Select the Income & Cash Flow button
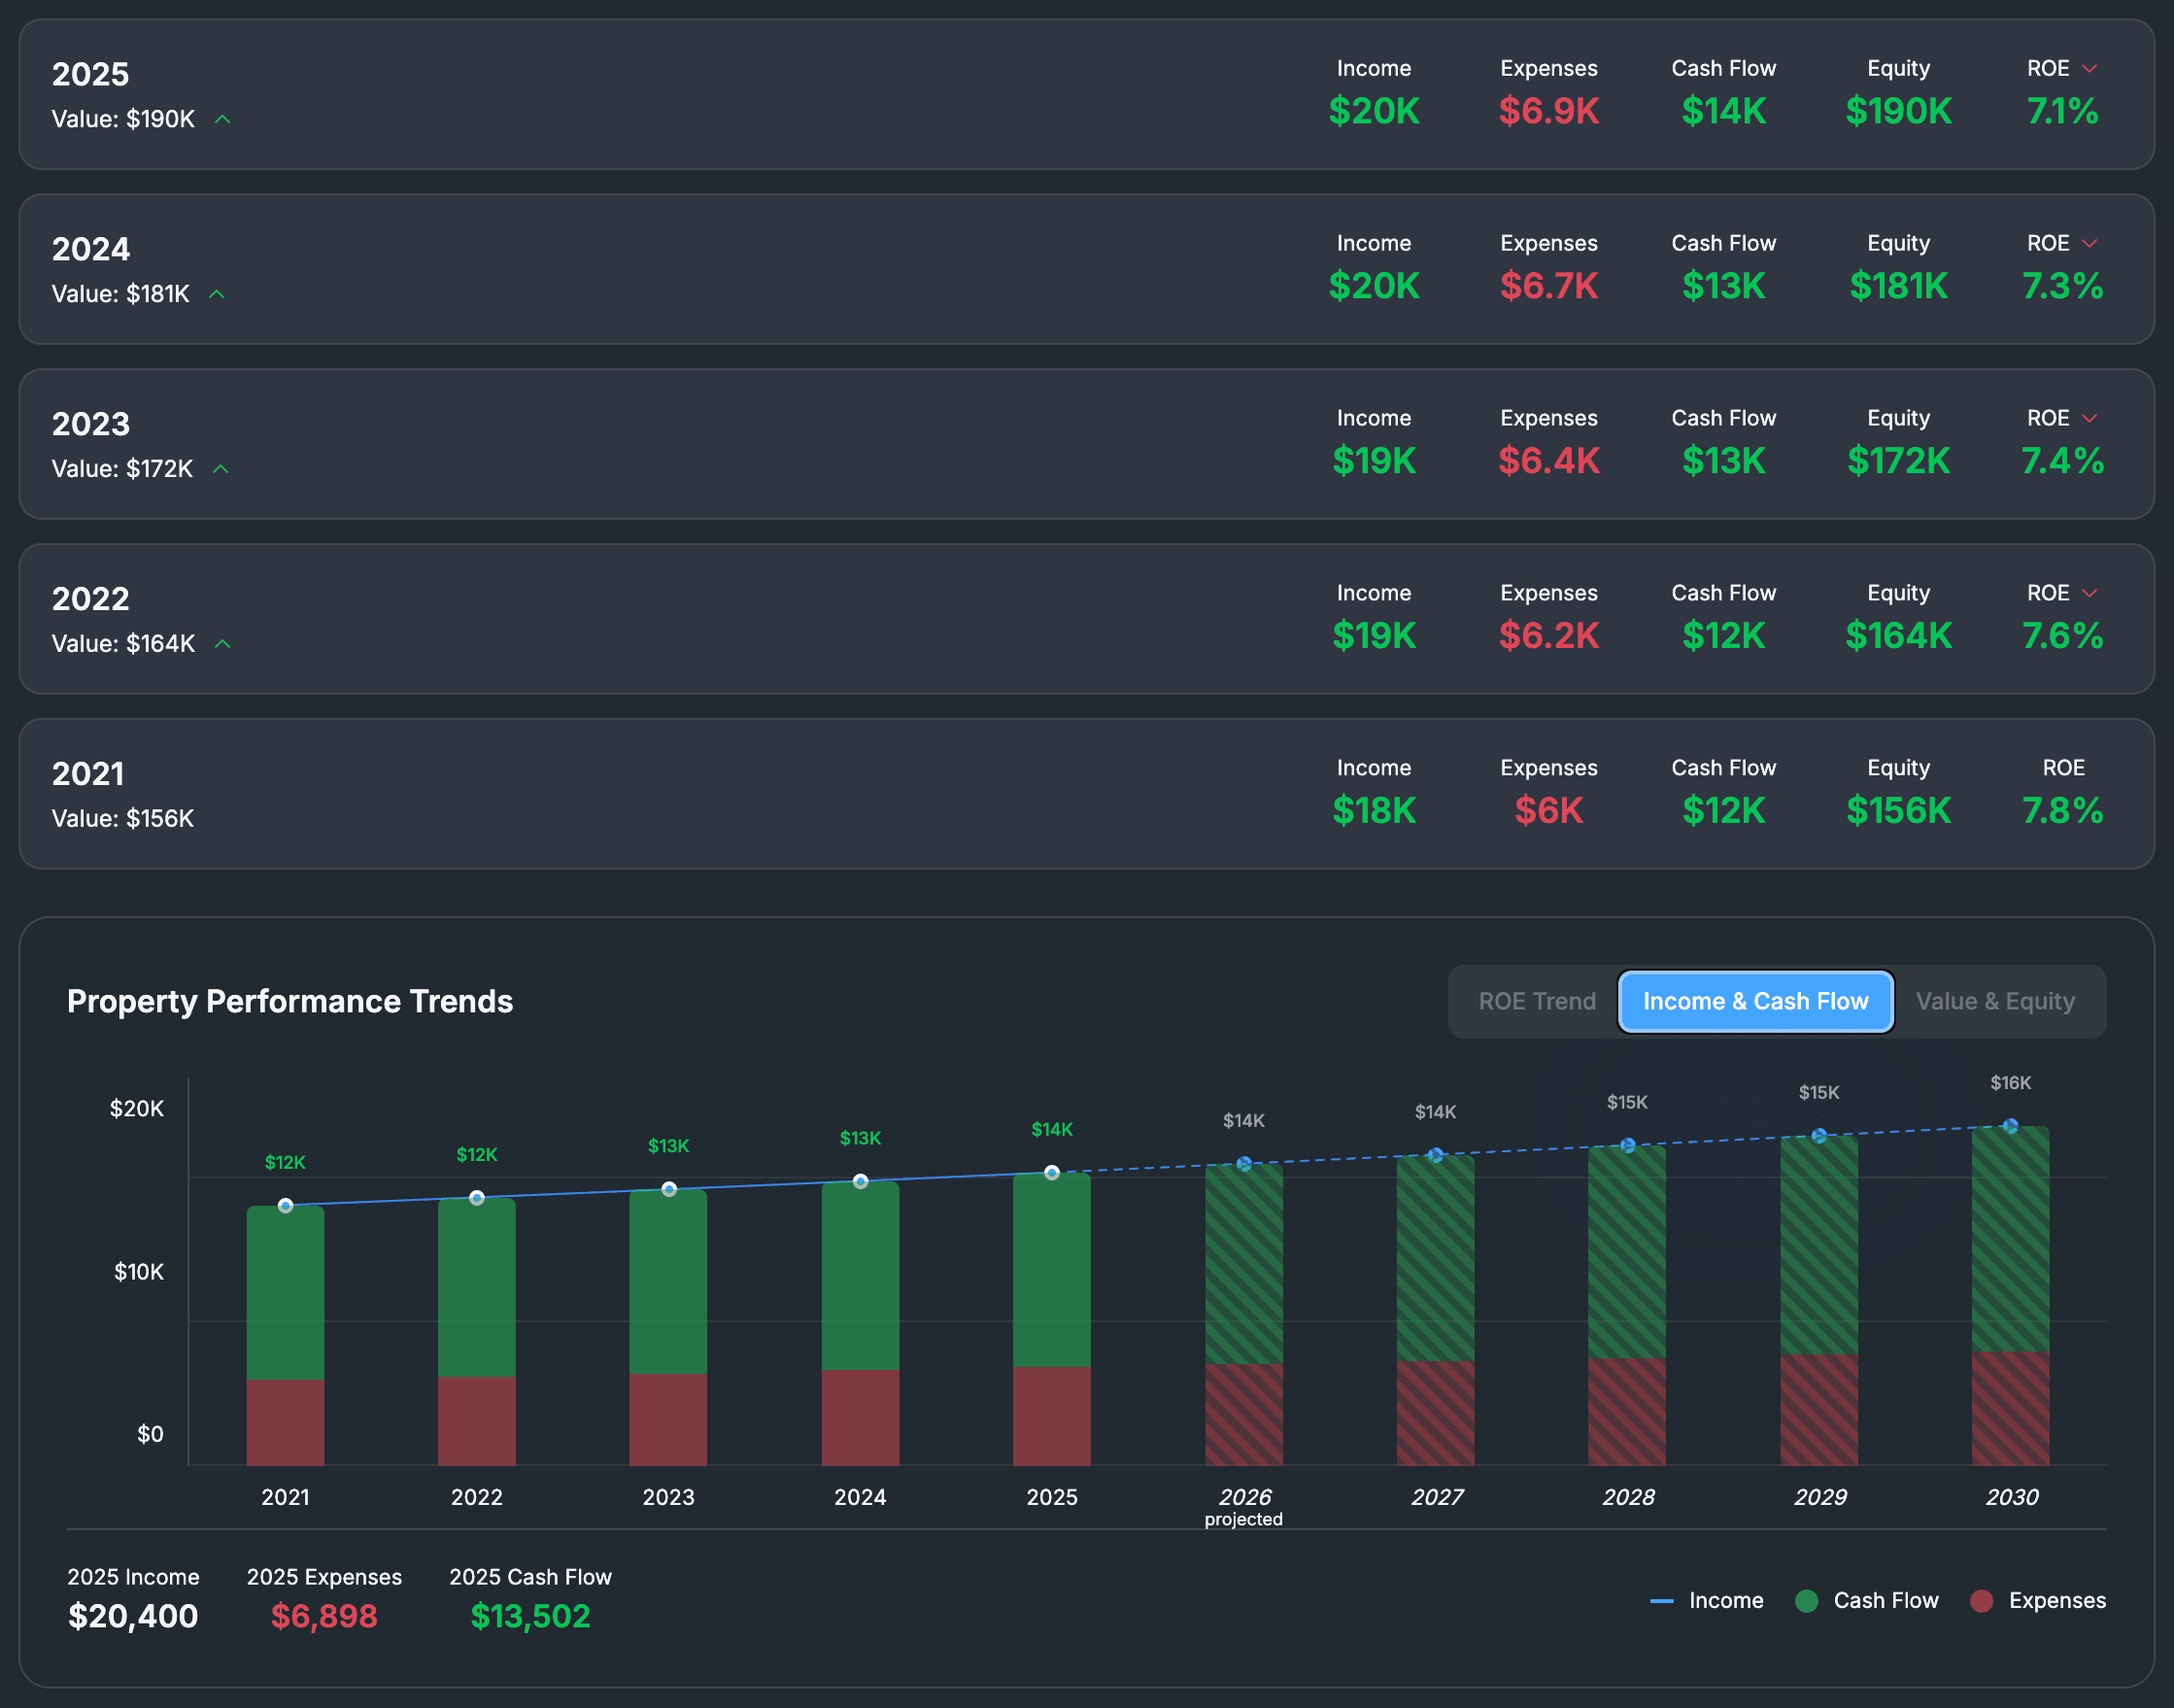 1755,1001
